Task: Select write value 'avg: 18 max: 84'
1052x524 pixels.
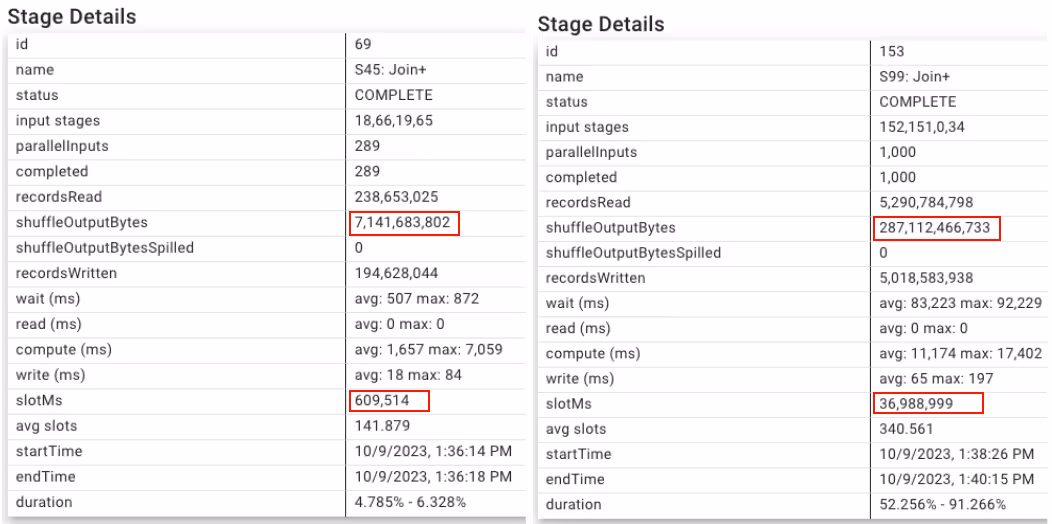Action: coord(408,376)
